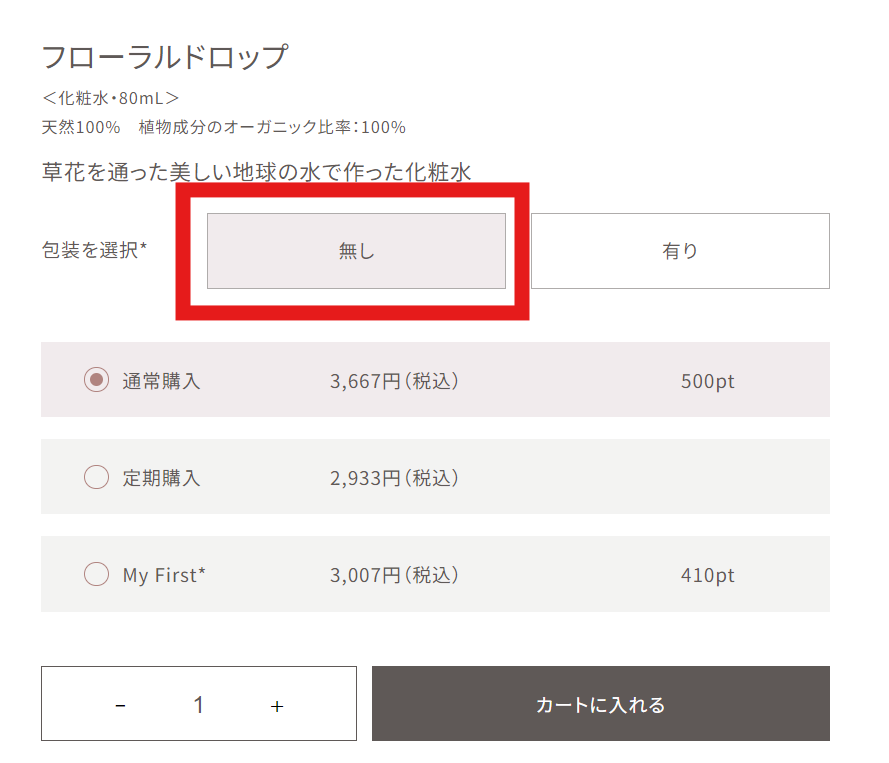Click the 3,007円(税込) price
Screen dimensions: 889x763
tap(394, 575)
